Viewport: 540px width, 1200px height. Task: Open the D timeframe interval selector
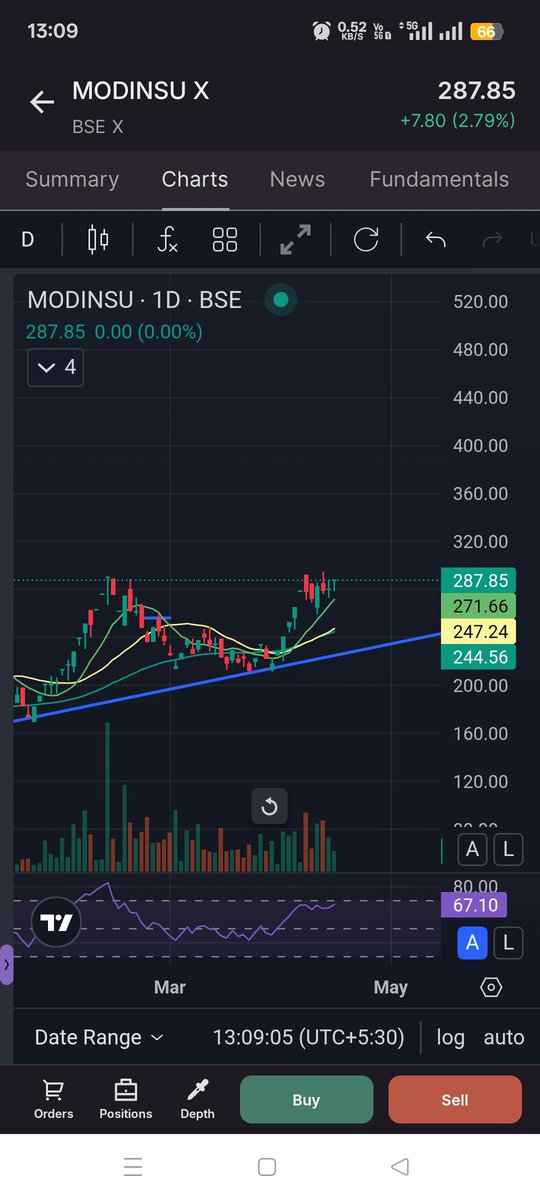(x=28, y=240)
